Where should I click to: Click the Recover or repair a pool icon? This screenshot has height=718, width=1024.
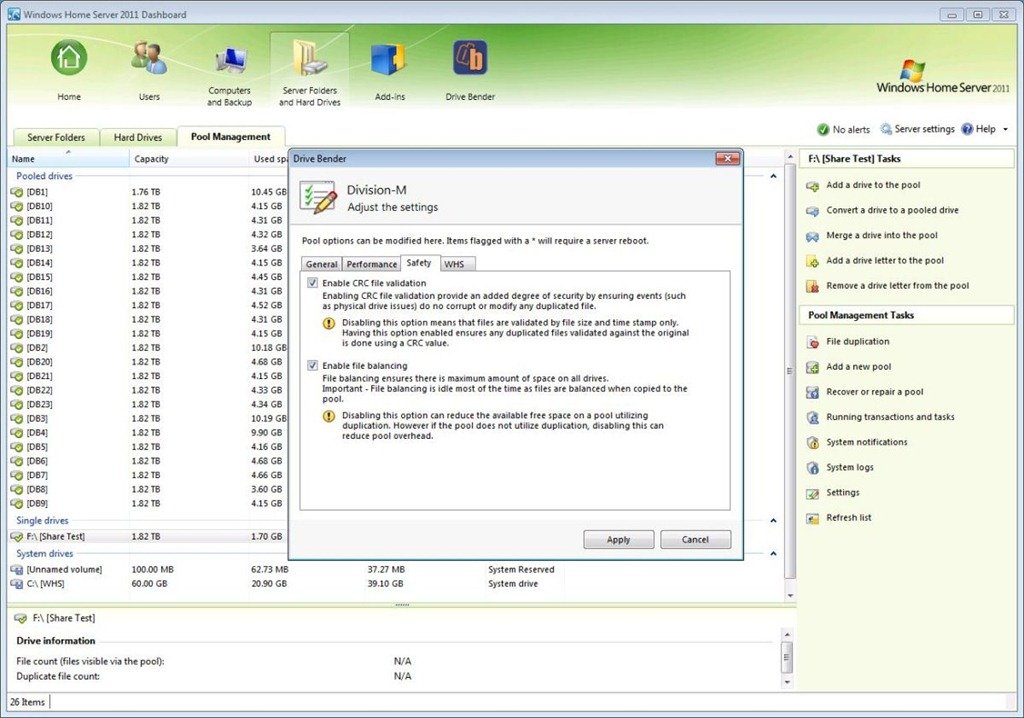coord(812,393)
